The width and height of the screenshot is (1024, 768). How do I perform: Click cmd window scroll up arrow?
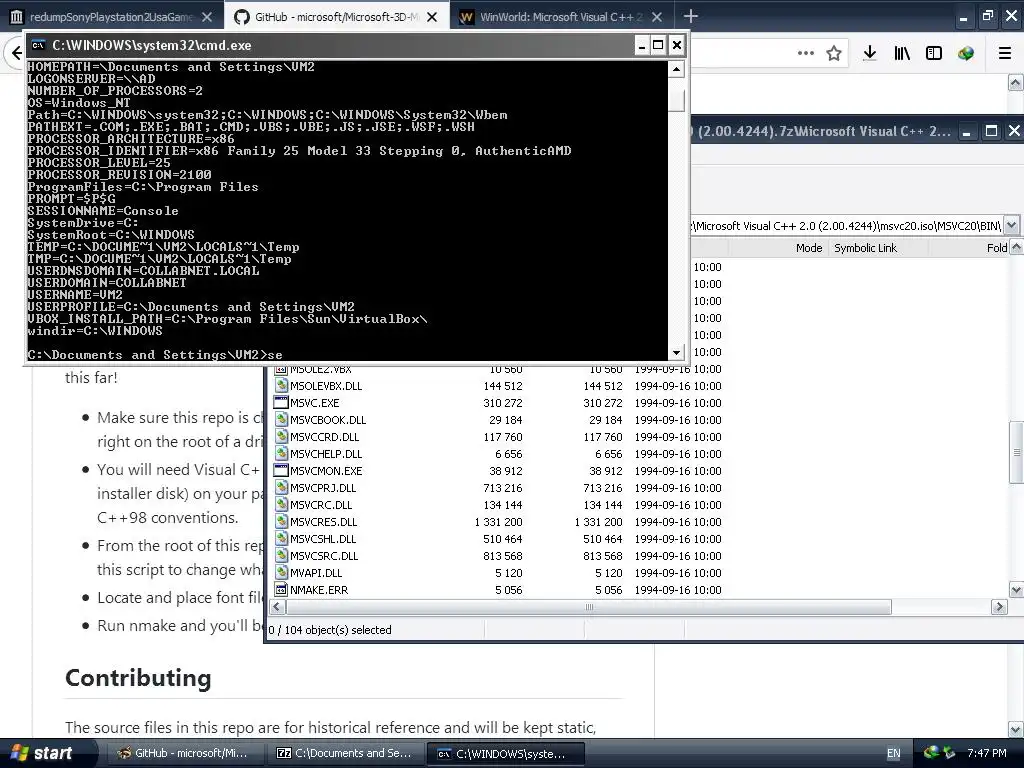click(676, 69)
